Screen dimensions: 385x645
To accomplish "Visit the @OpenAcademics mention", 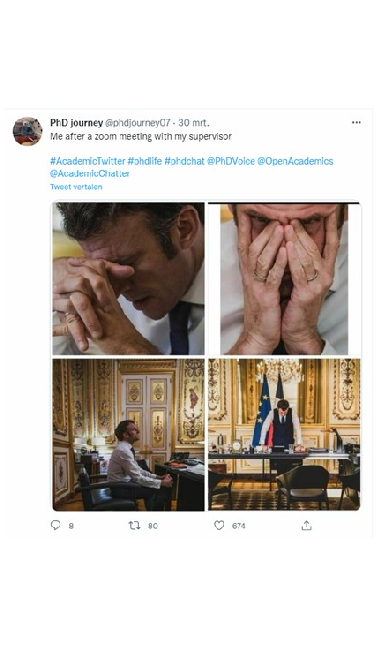I will click(295, 161).
